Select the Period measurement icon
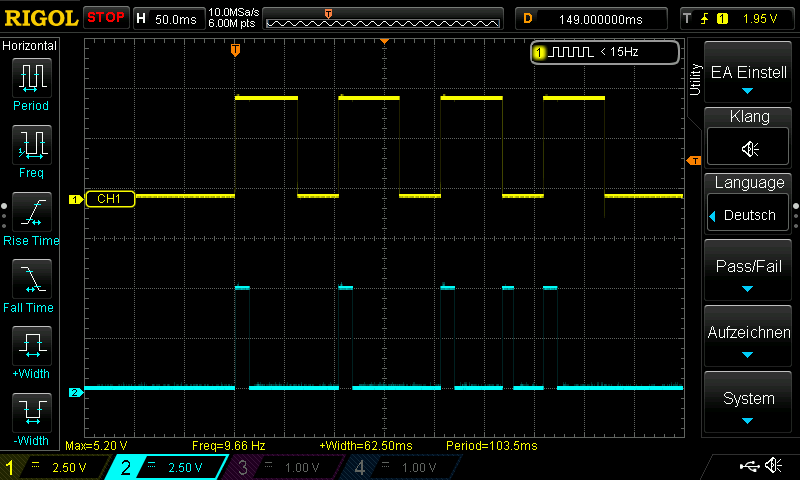This screenshot has width=800, height=480. (x=31, y=77)
